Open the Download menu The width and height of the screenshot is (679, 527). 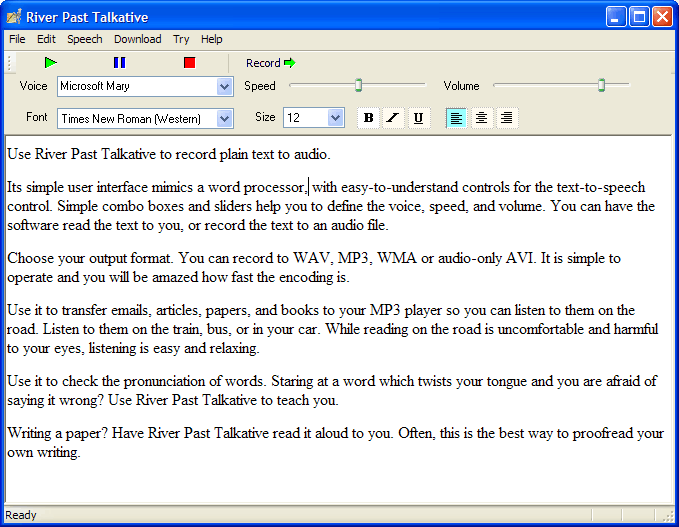138,39
